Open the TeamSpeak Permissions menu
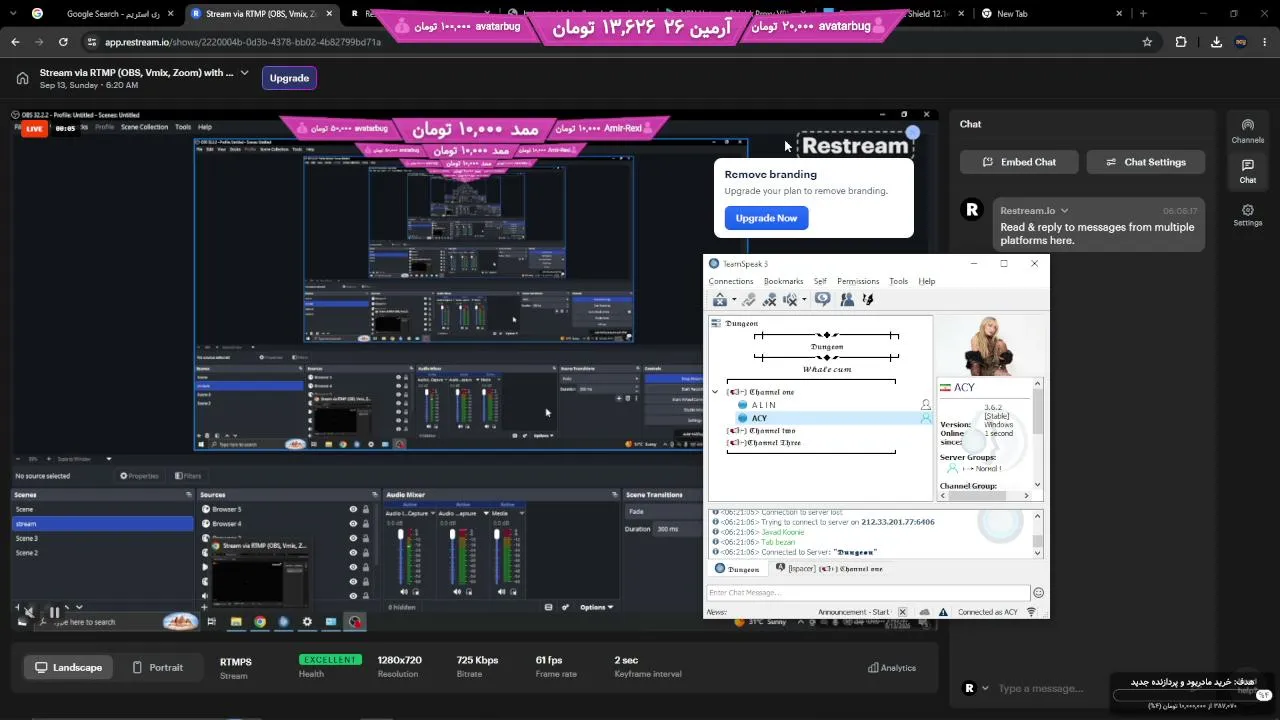The height and width of the screenshot is (720, 1280). click(858, 281)
